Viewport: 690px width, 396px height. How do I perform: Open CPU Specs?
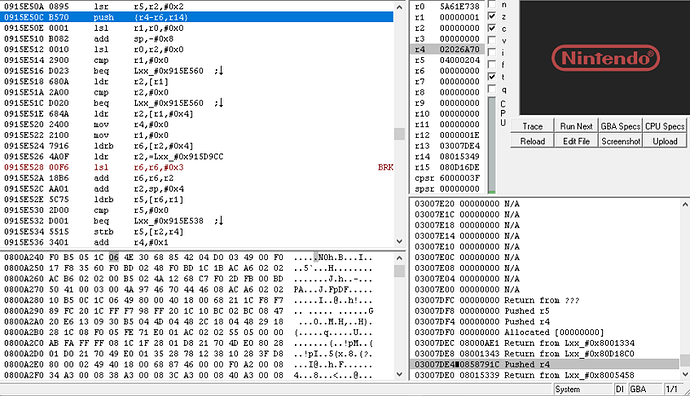pos(665,126)
